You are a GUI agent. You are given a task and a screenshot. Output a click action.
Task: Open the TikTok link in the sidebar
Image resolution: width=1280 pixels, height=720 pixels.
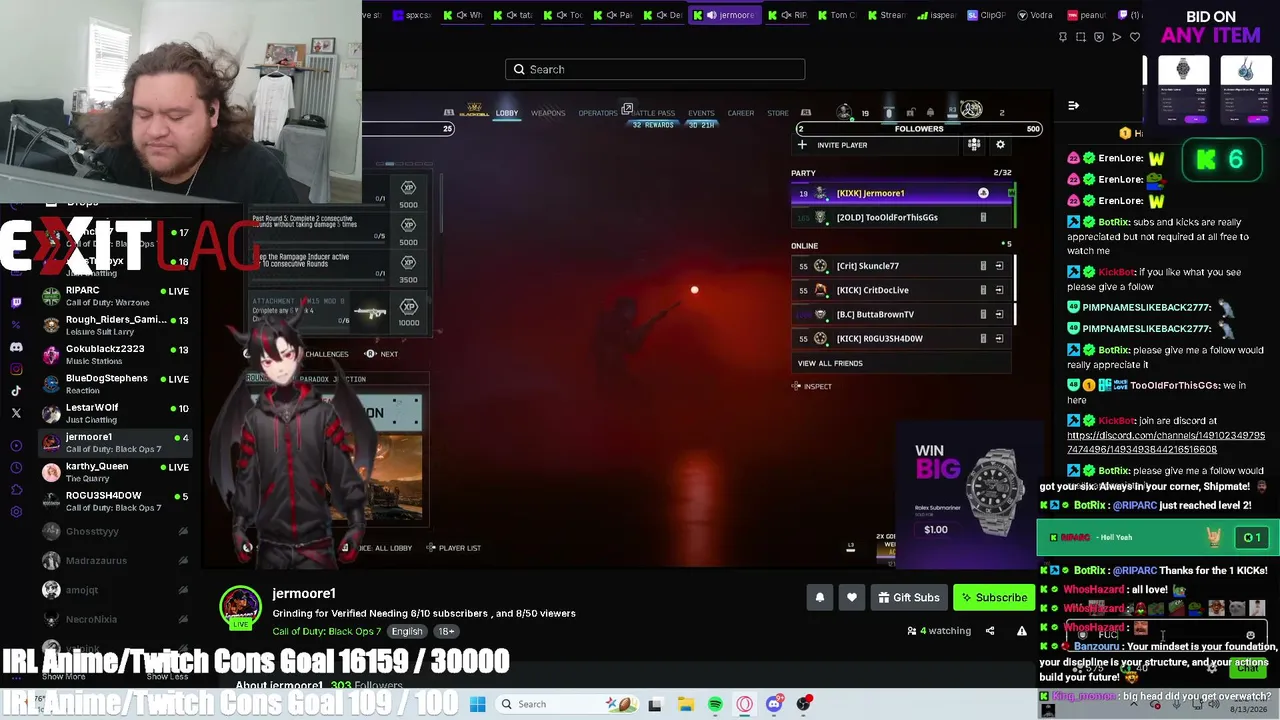pyautogui.click(x=16, y=391)
